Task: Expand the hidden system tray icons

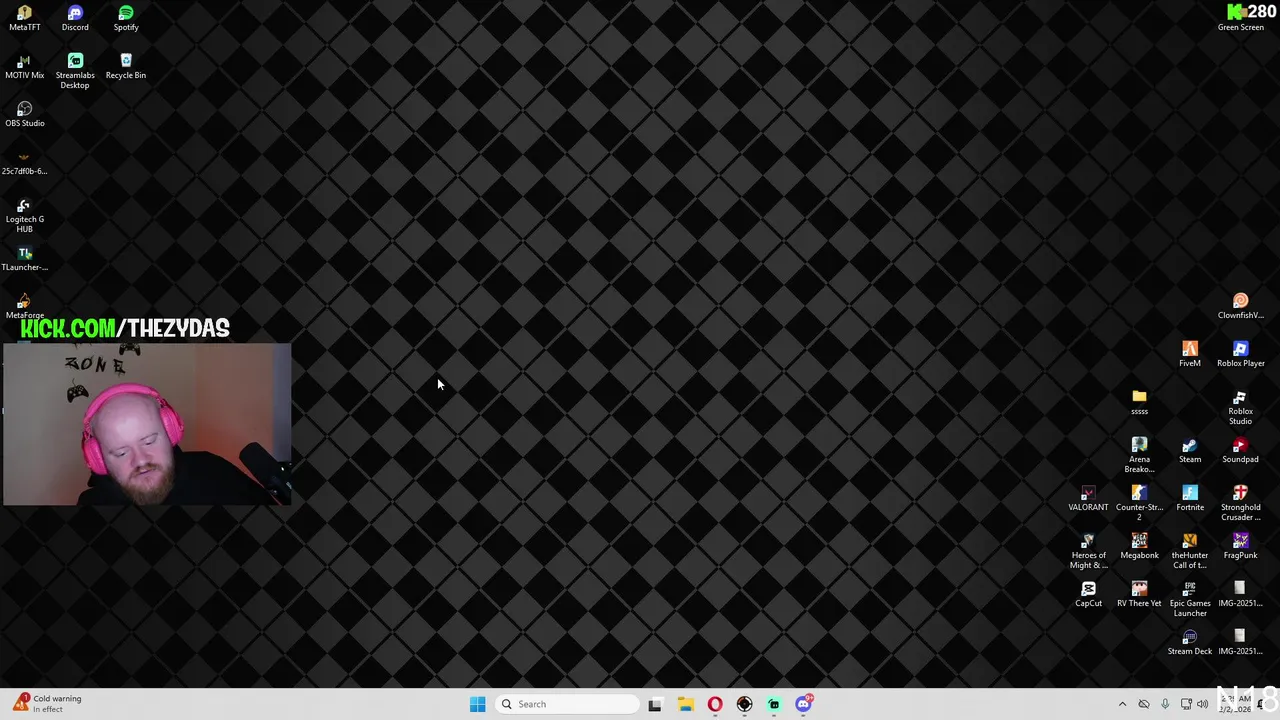Action: point(1122,704)
